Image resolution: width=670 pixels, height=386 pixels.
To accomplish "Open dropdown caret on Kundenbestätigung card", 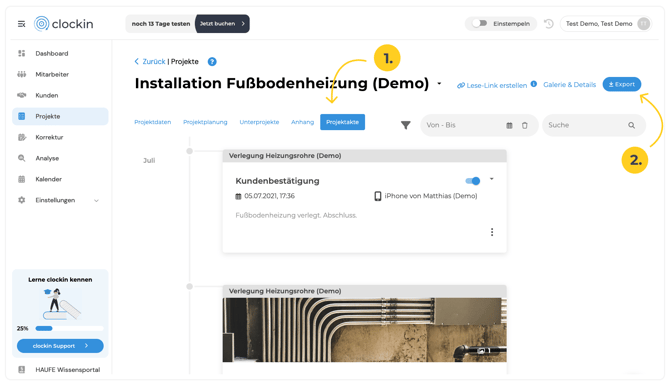I will 491,179.
